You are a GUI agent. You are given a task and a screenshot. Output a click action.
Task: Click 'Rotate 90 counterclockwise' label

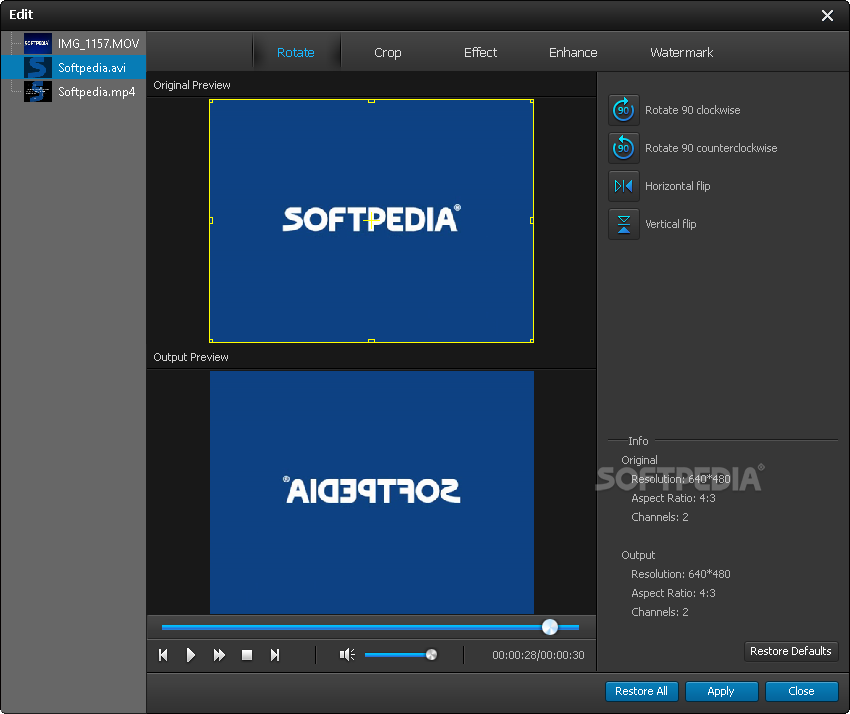[x=711, y=148]
